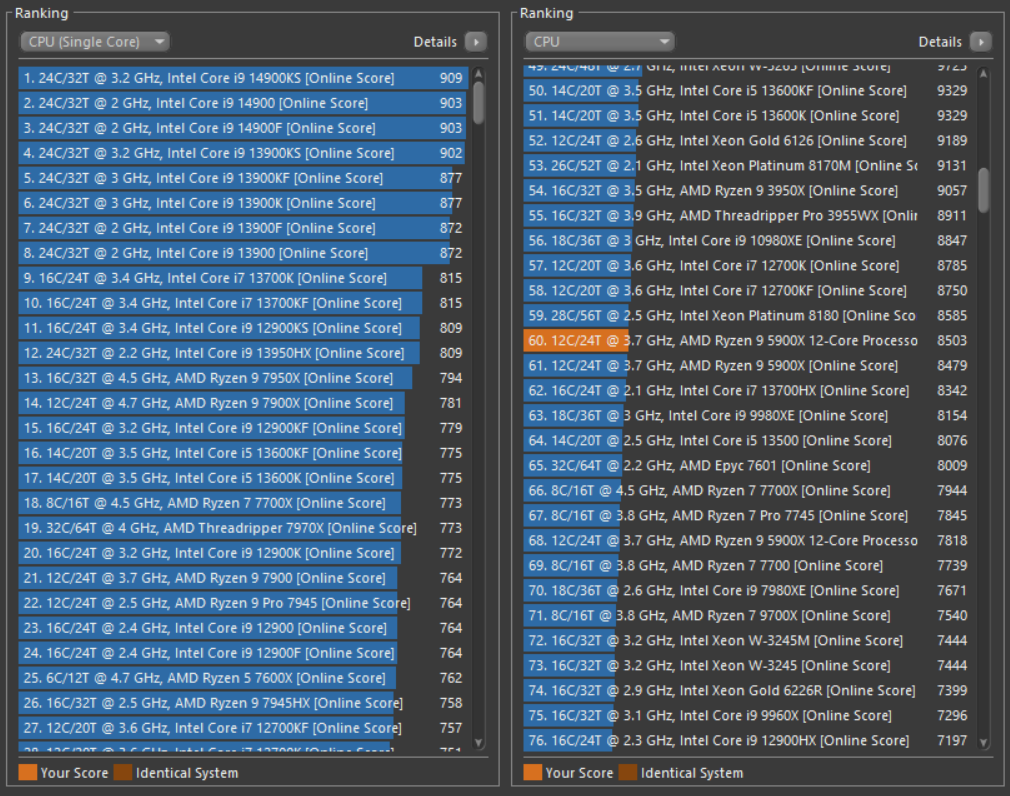Screen dimensions: 1010x796
Task: Select row 63 Intel Core i9 9980XE
Action: point(748,416)
